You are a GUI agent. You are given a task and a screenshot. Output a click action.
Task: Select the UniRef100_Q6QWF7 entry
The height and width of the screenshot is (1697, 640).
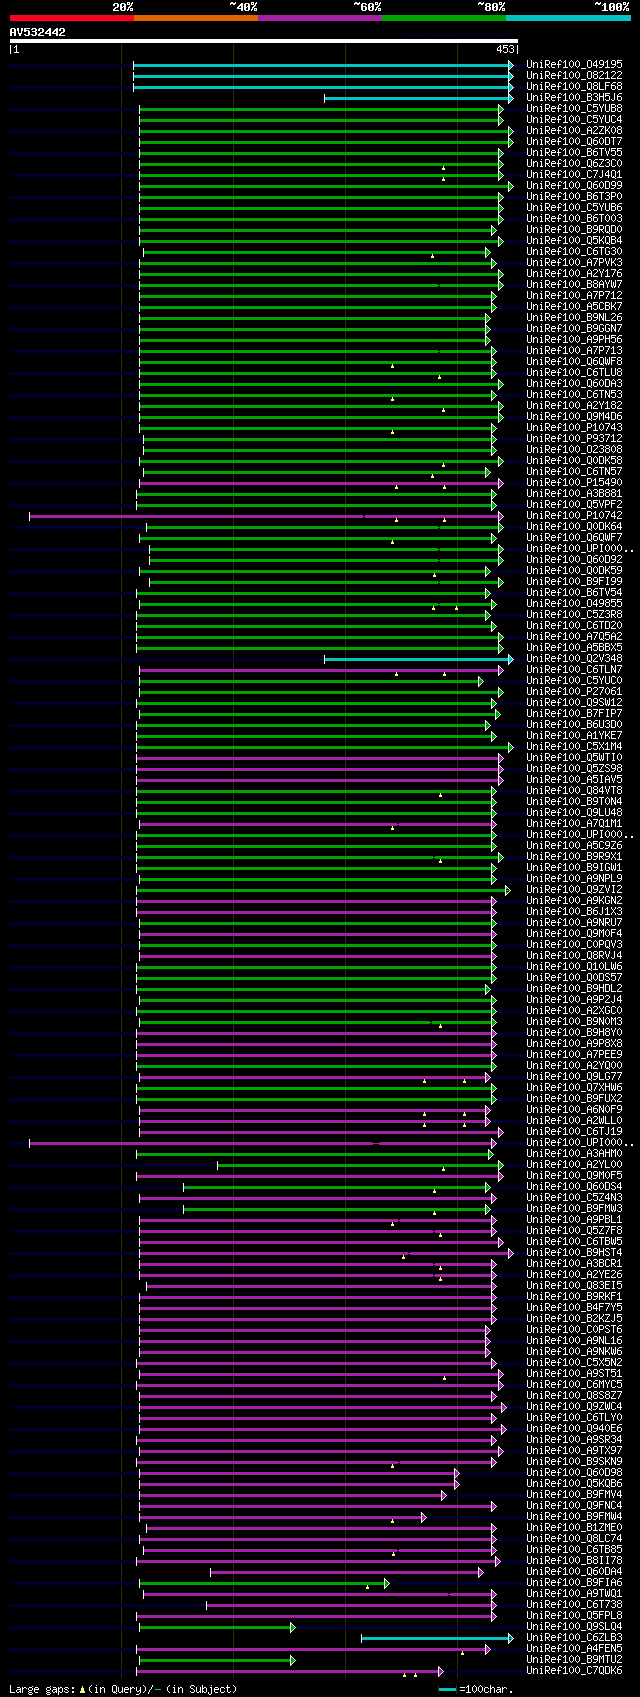point(574,538)
